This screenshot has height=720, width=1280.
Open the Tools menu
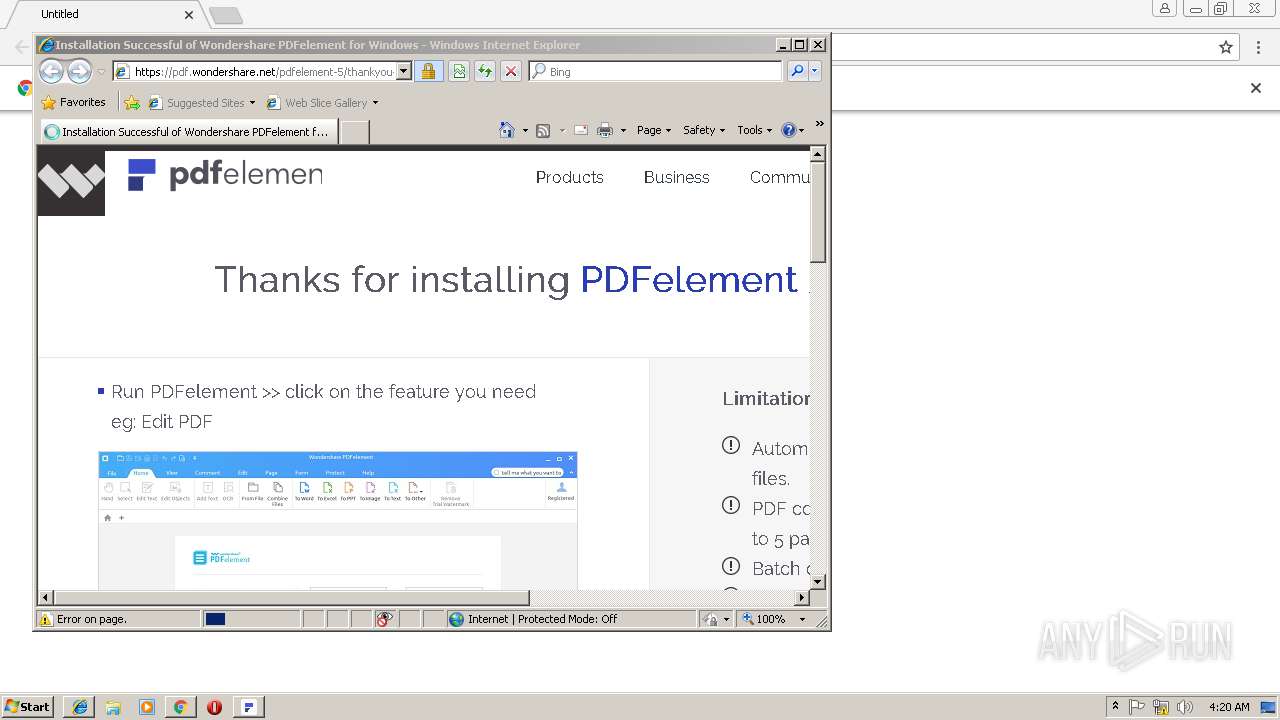[x=754, y=130]
